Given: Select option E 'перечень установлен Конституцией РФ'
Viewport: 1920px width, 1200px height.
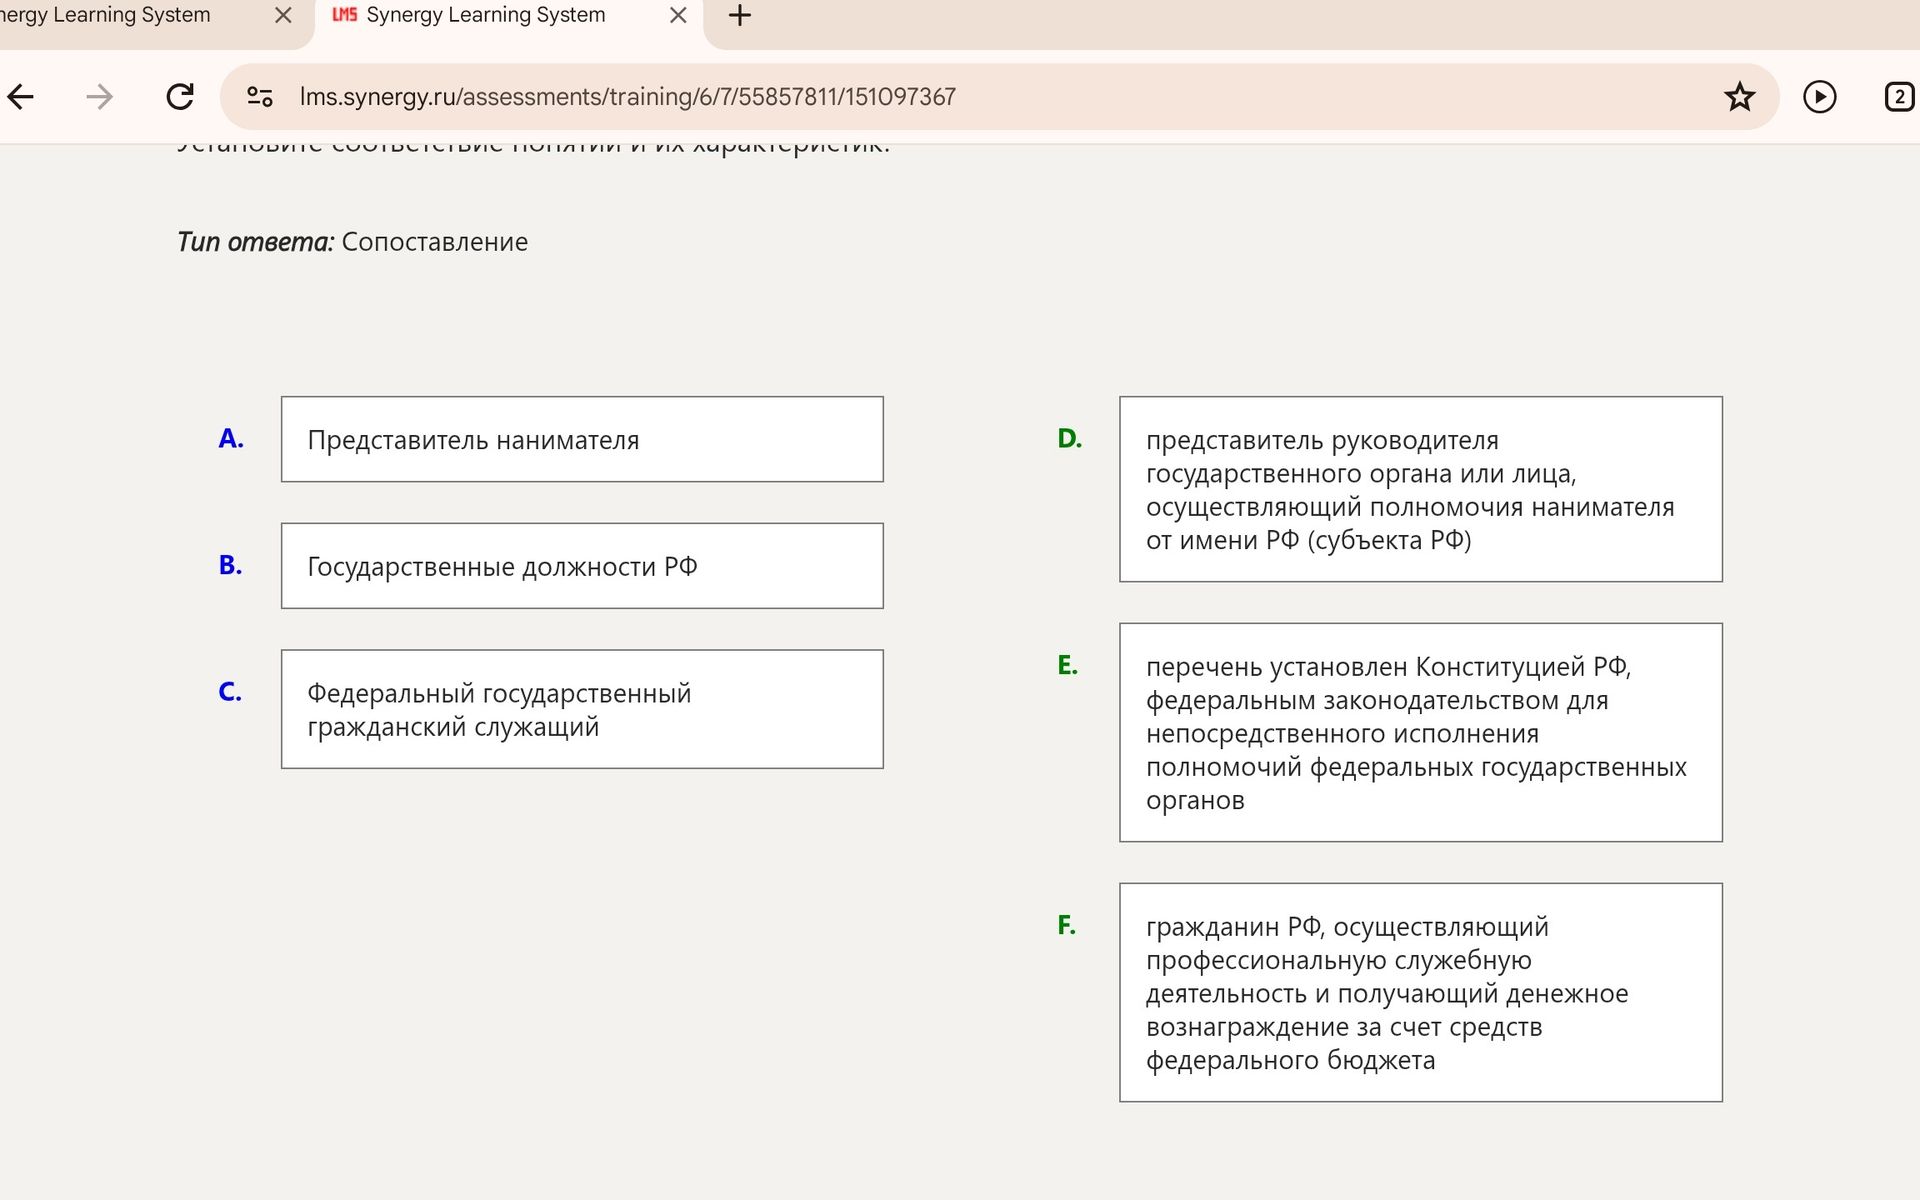Looking at the screenshot, I should (x=1421, y=733).
